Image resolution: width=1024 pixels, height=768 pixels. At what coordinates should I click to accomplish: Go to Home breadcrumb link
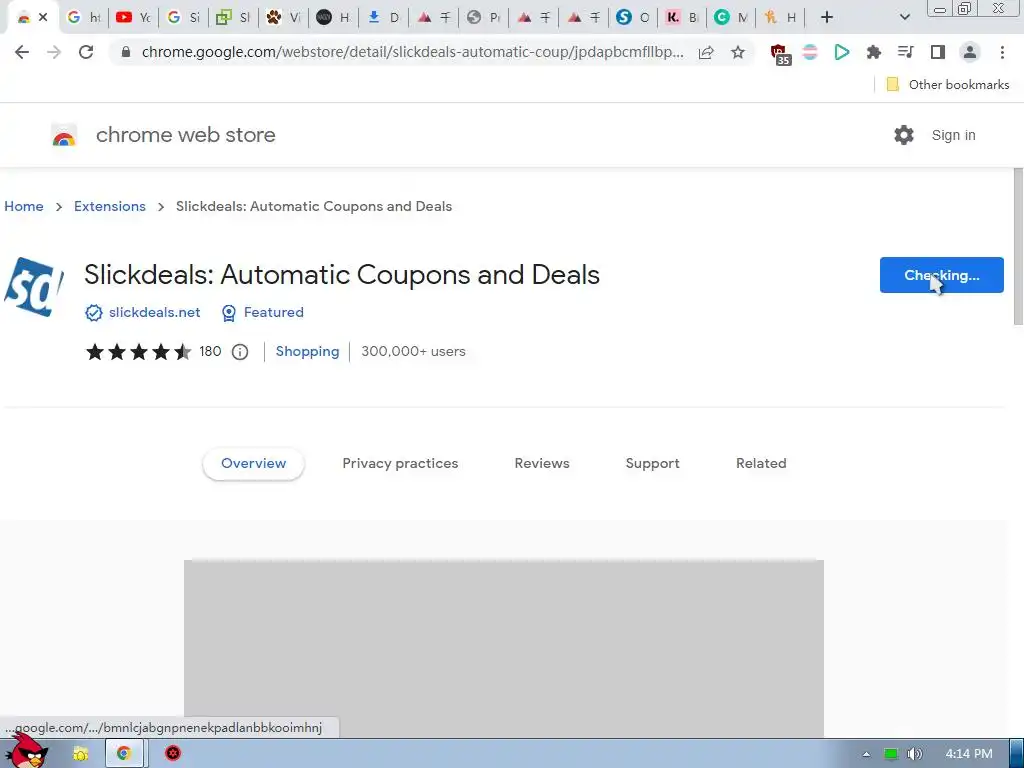(x=24, y=206)
